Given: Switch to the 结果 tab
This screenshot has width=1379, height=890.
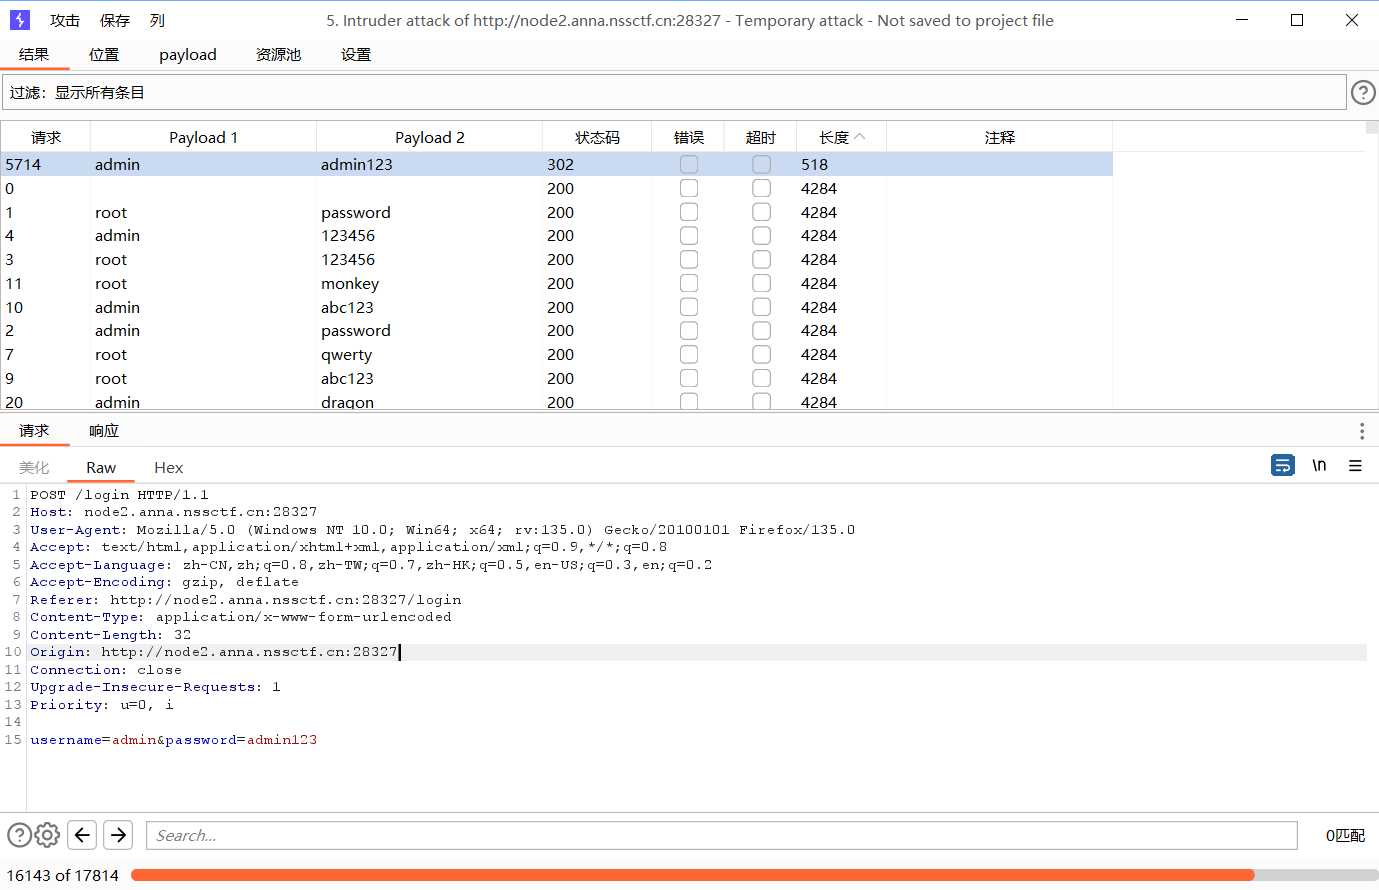Looking at the screenshot, I should click(x=34, y=55).
